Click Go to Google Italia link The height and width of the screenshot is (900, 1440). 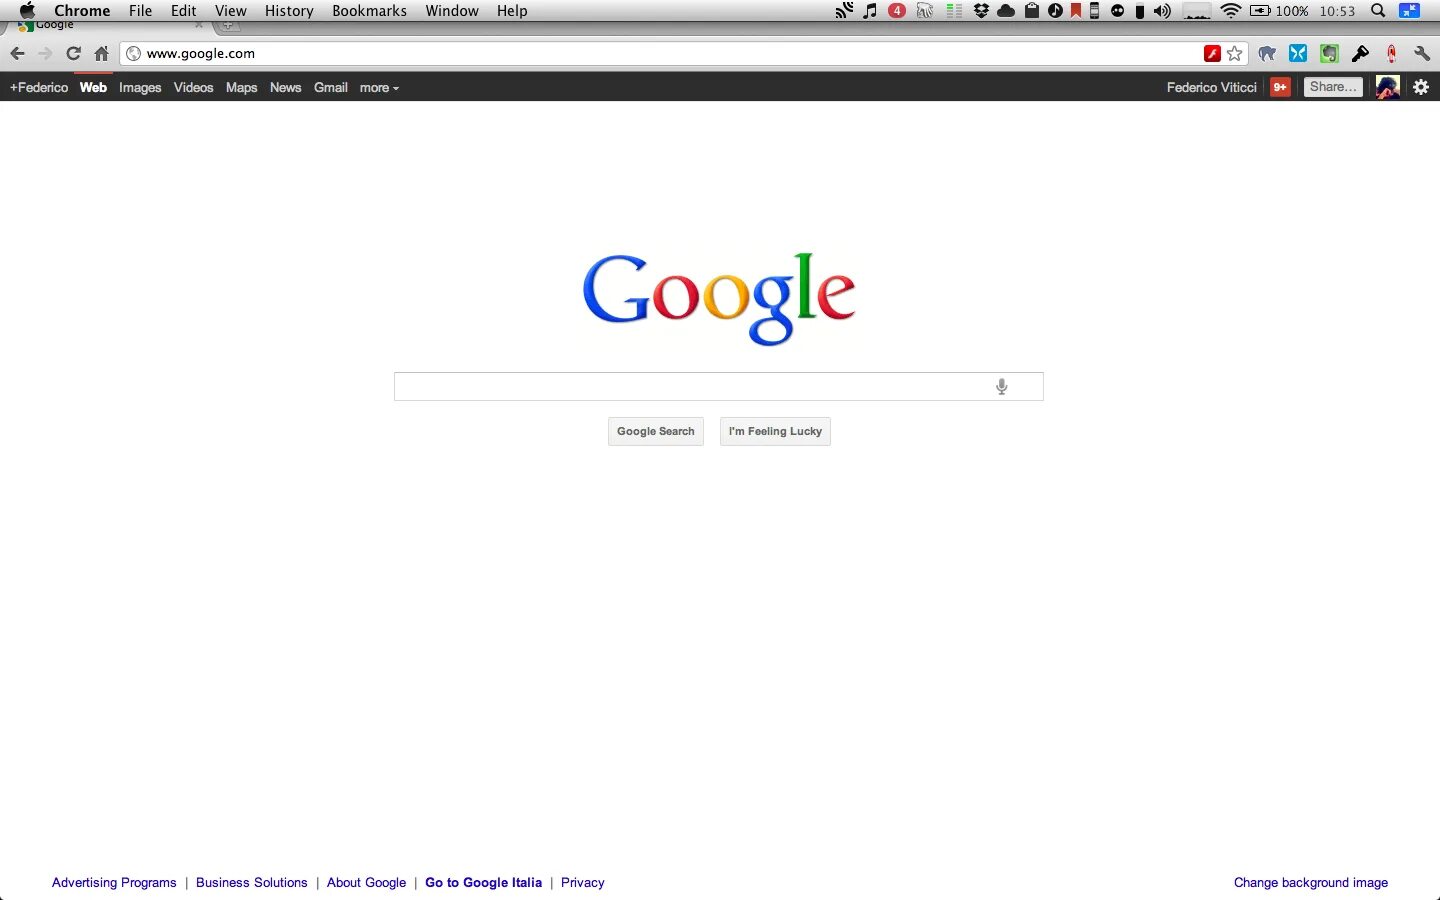pyautogui.click(x=484, y=883)
